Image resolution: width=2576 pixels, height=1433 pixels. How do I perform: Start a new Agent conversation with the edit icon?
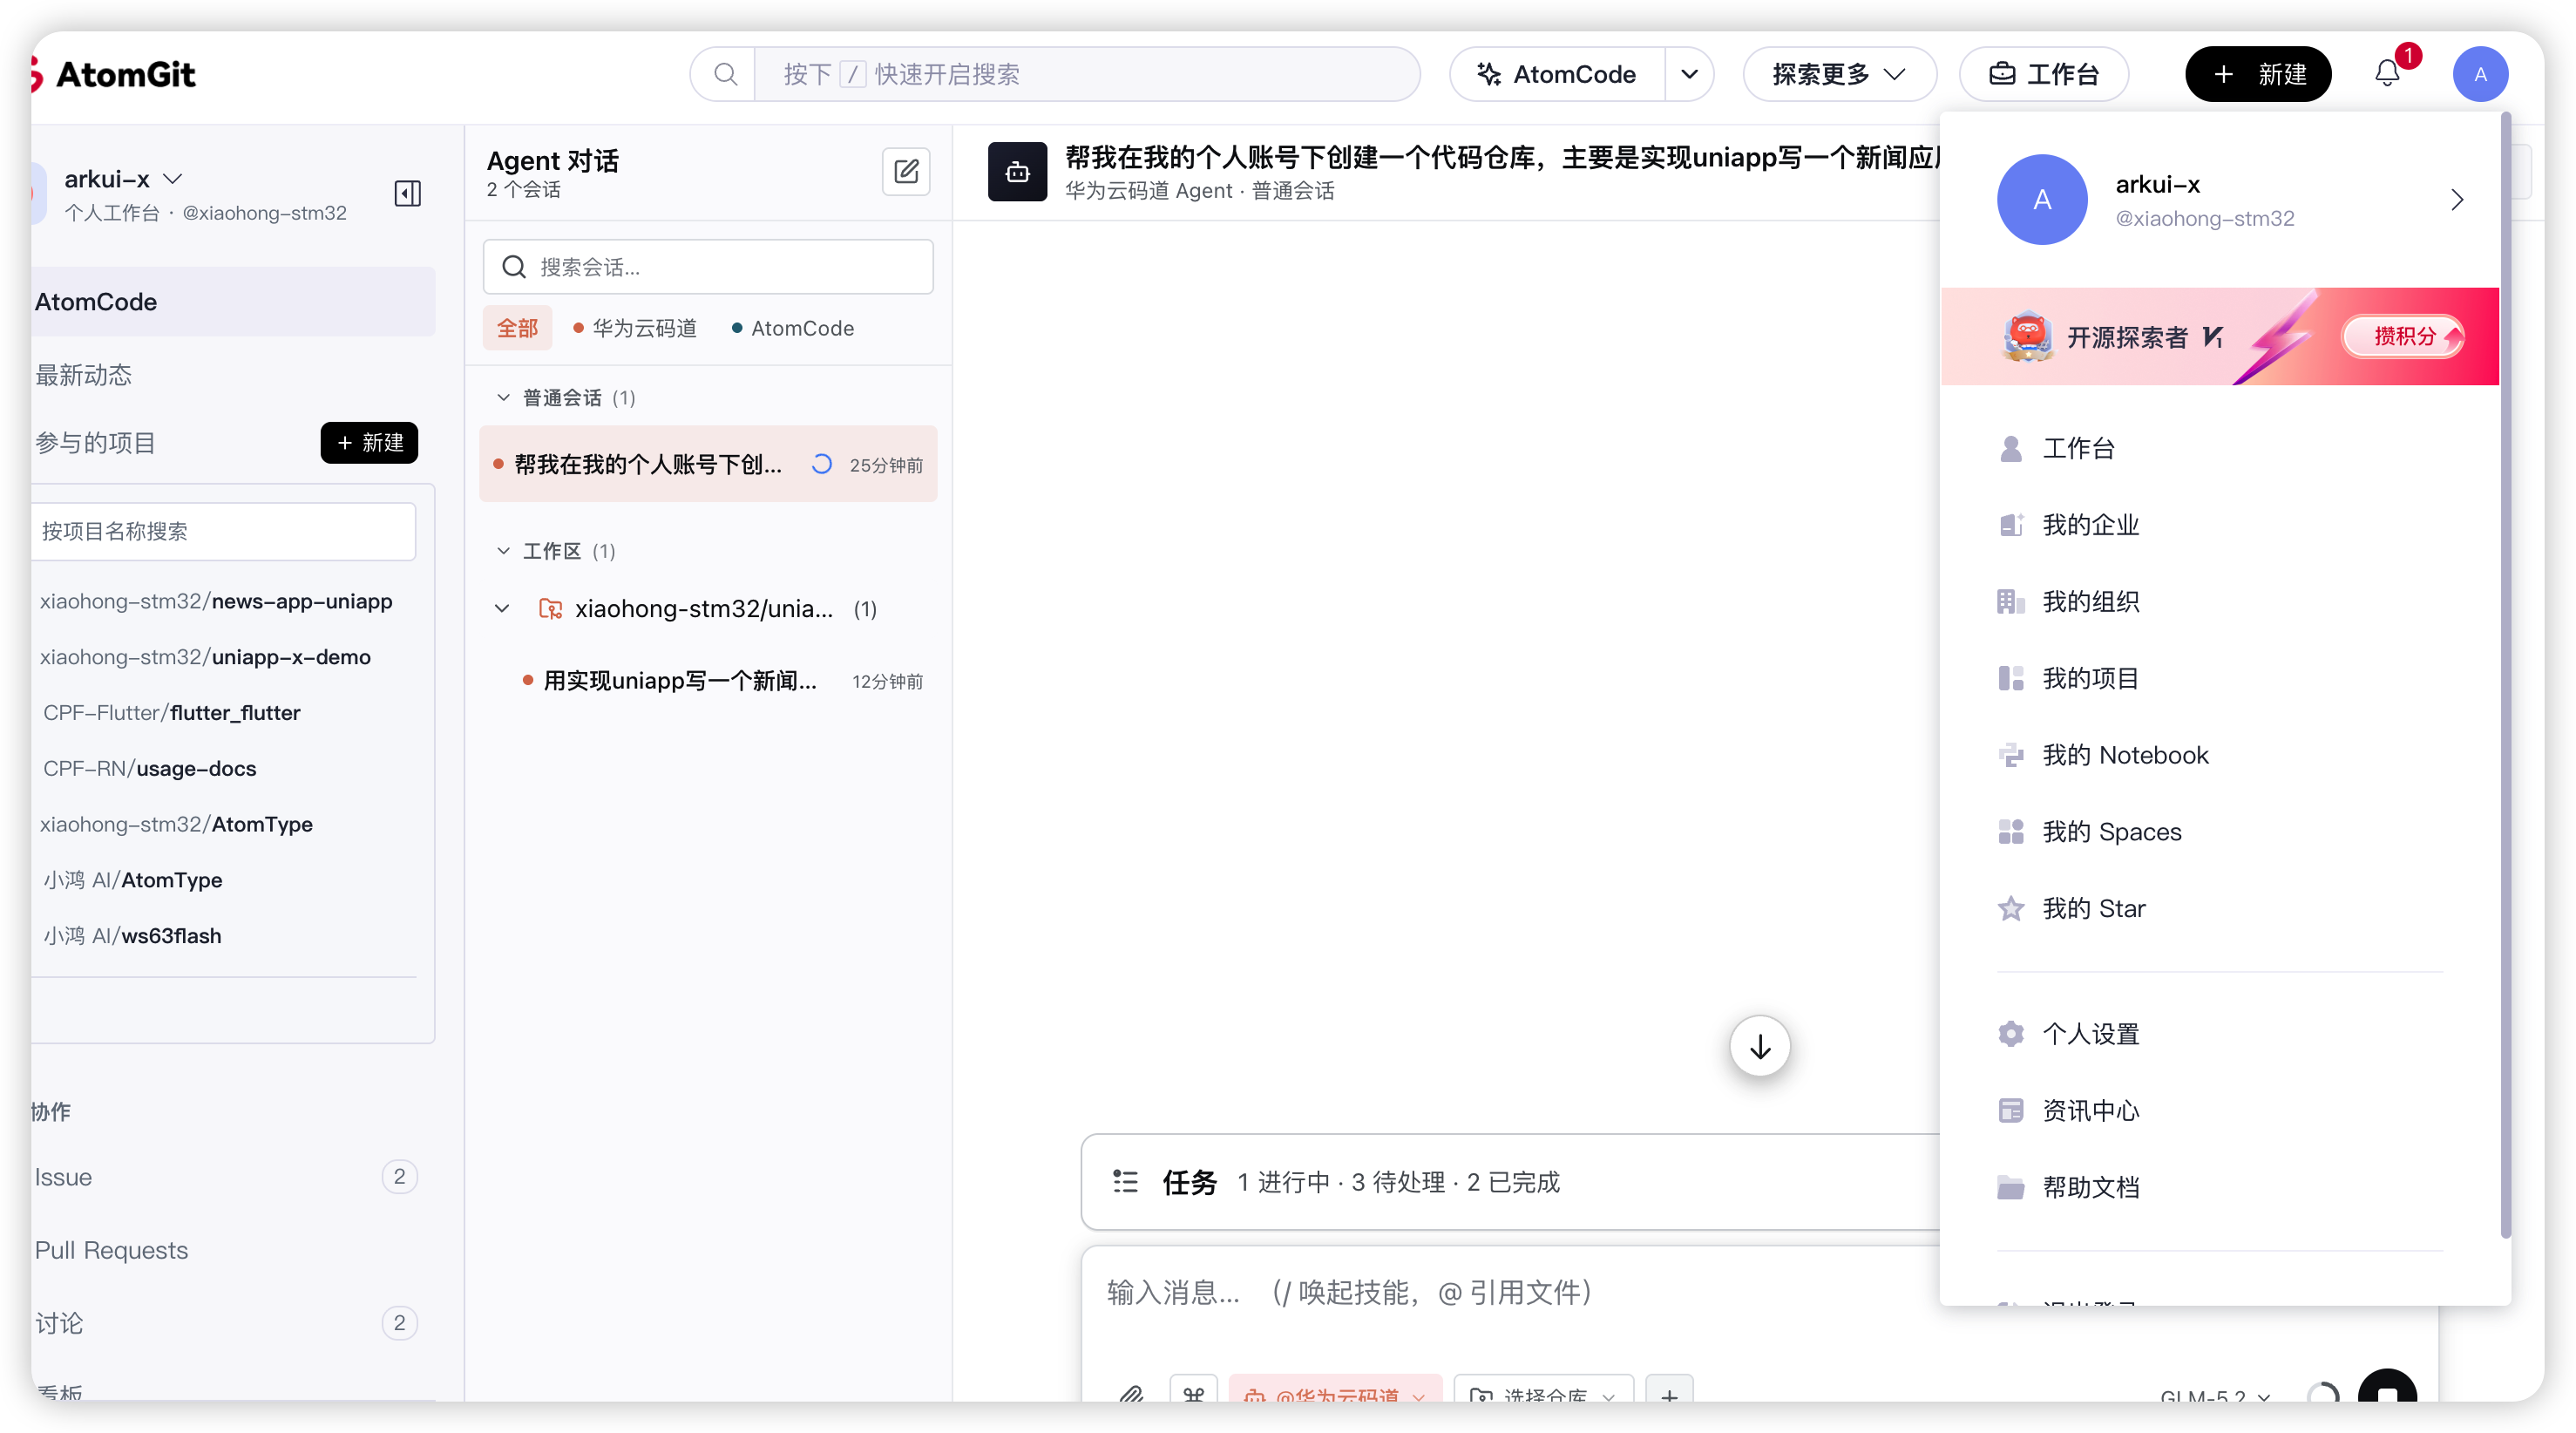(906, 172)
